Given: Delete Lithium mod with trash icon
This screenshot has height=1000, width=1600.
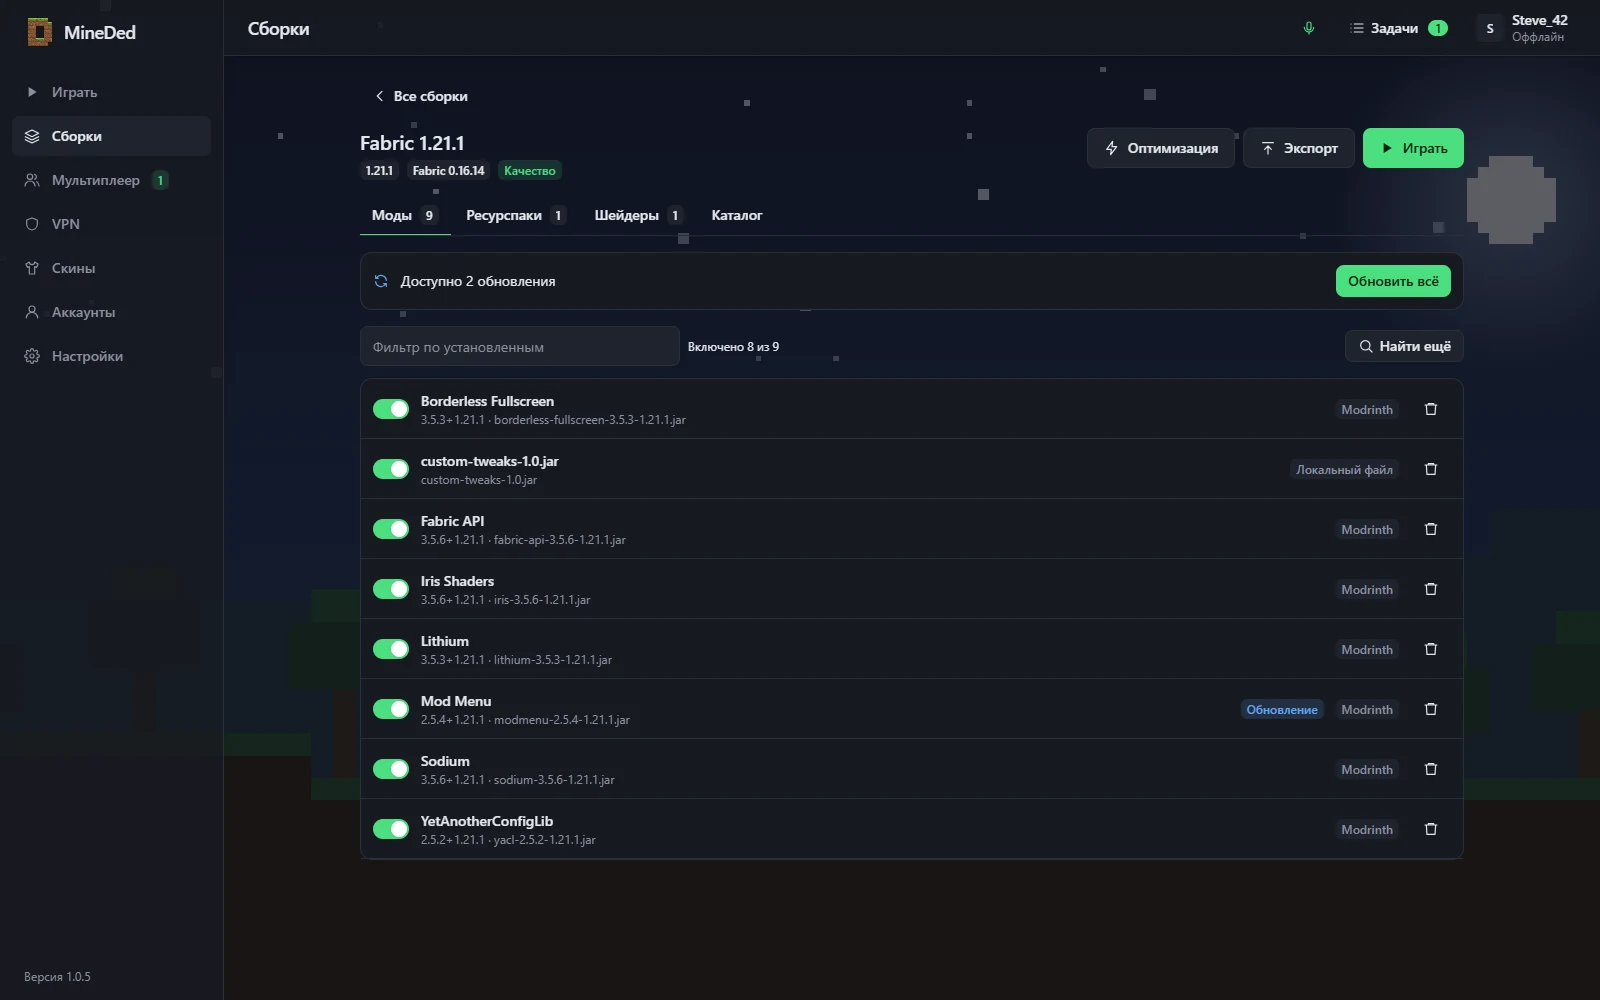Looking at the screenshot, I should point(1431,649).
